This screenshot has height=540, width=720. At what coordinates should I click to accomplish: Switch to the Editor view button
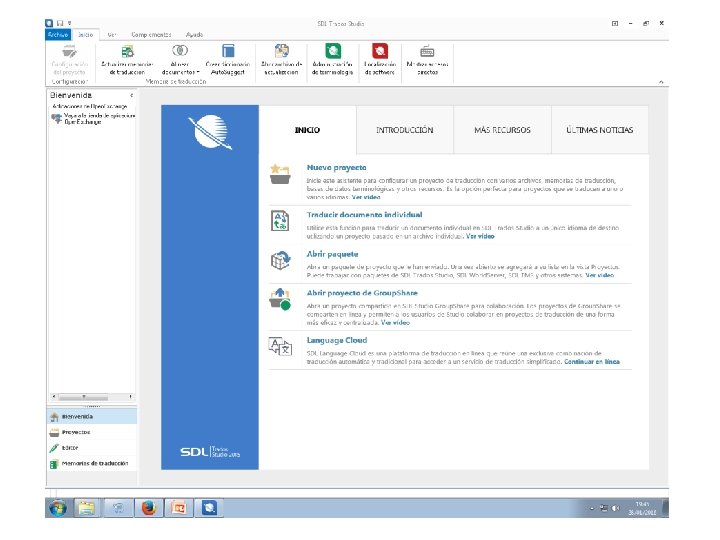[92, 448]
